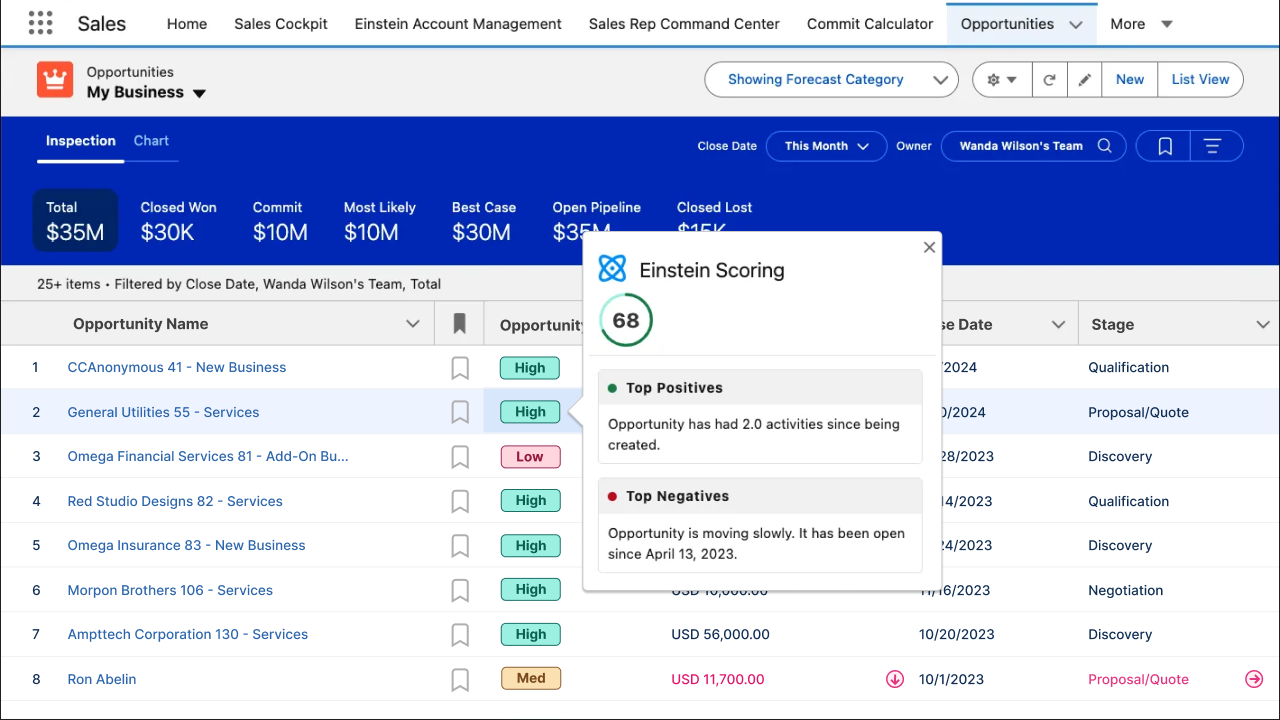Click the Einstein score 68 progress ring
The height and width of the screenshot is (720, 1280).
626,320
